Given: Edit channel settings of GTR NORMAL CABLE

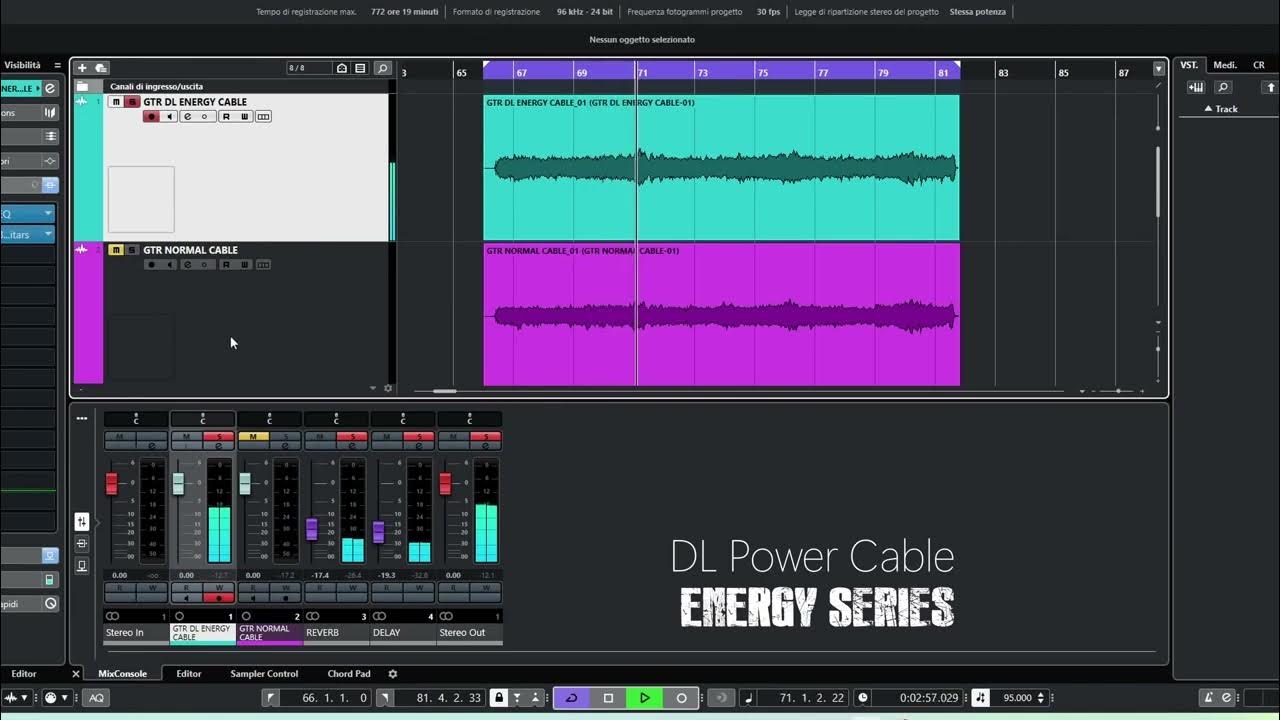Looking at the screenshot, I should tap(187, 265).
